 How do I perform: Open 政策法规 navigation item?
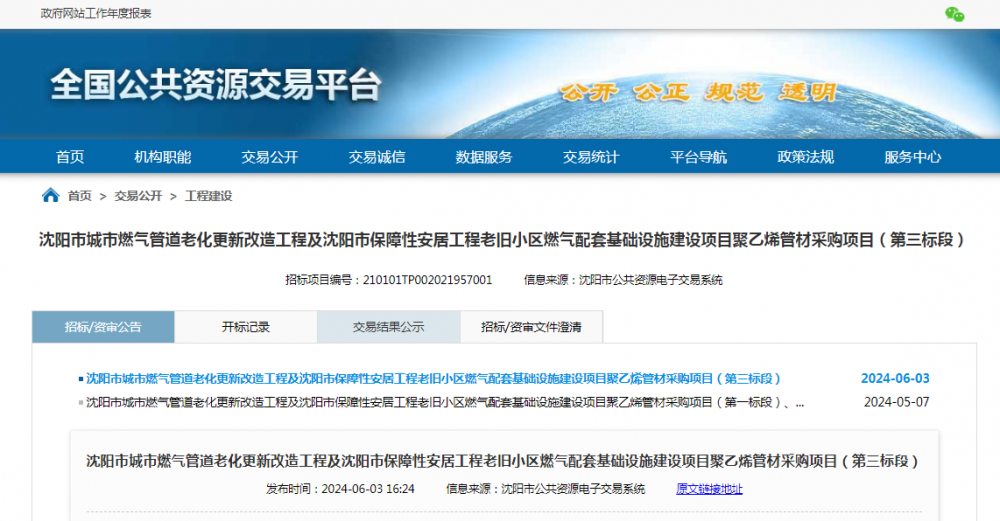coord(805,157)
